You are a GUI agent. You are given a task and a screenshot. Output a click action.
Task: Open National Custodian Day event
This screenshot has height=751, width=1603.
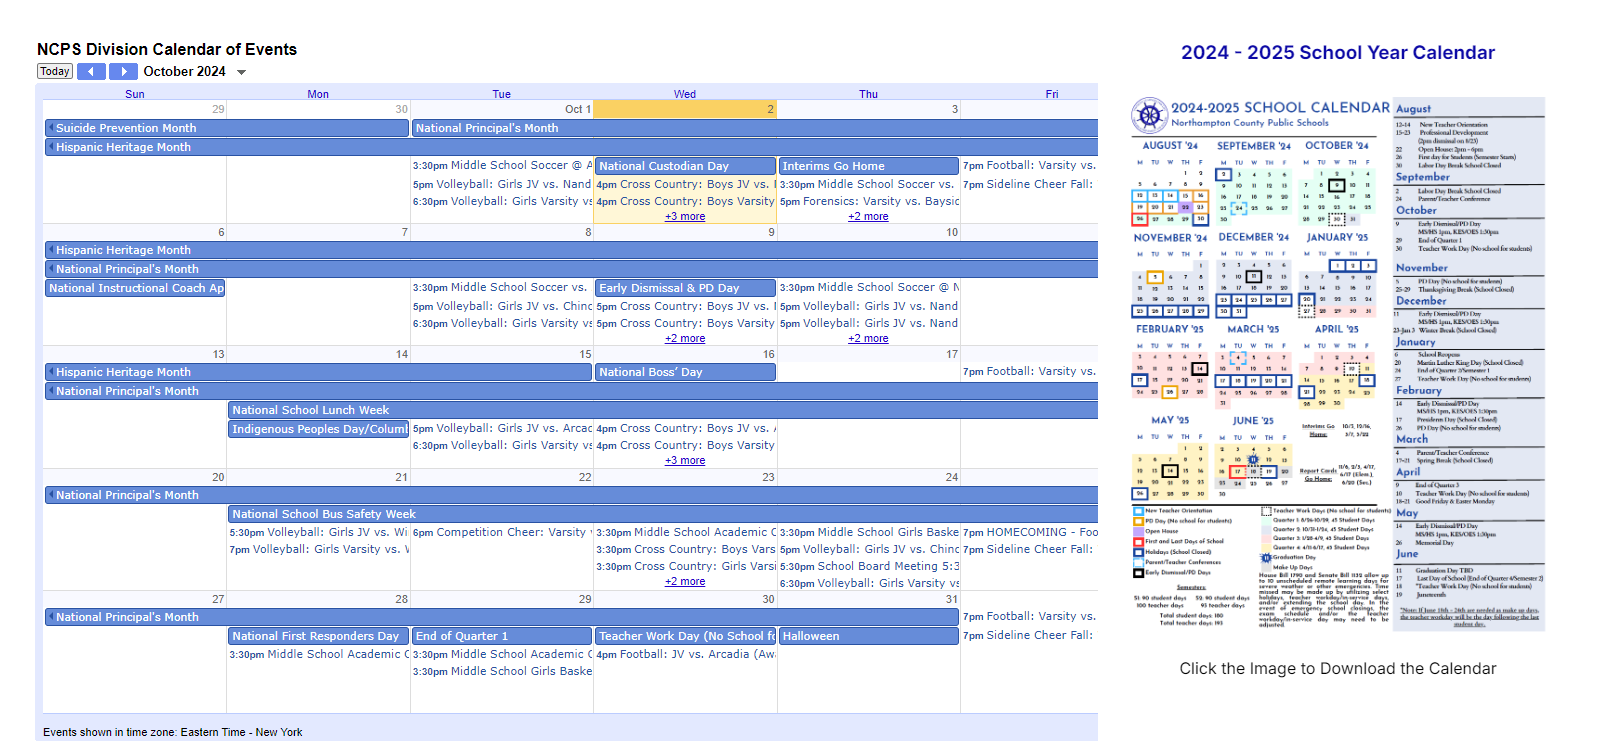click(685, 166)
